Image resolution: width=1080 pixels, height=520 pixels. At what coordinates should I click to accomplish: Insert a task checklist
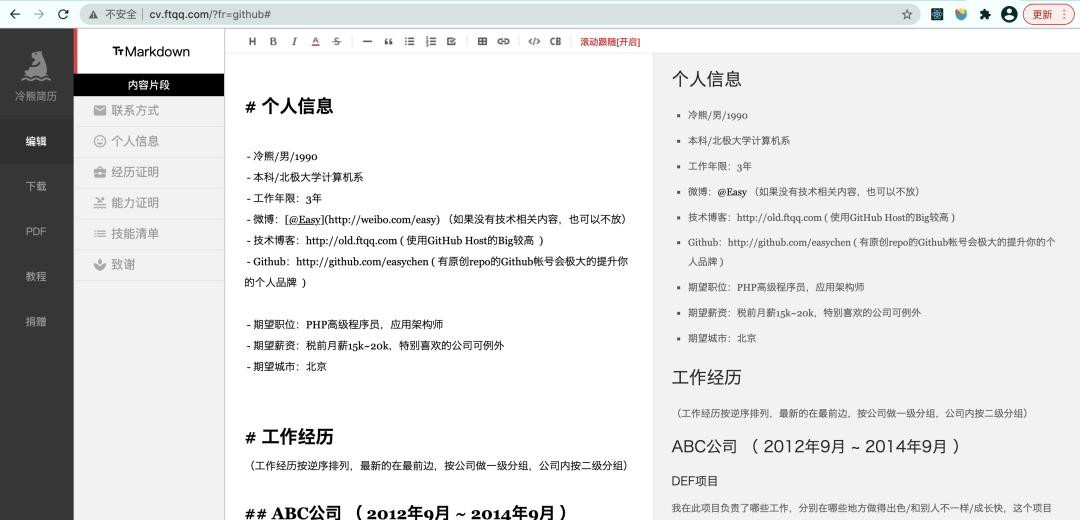pos(451,41)
